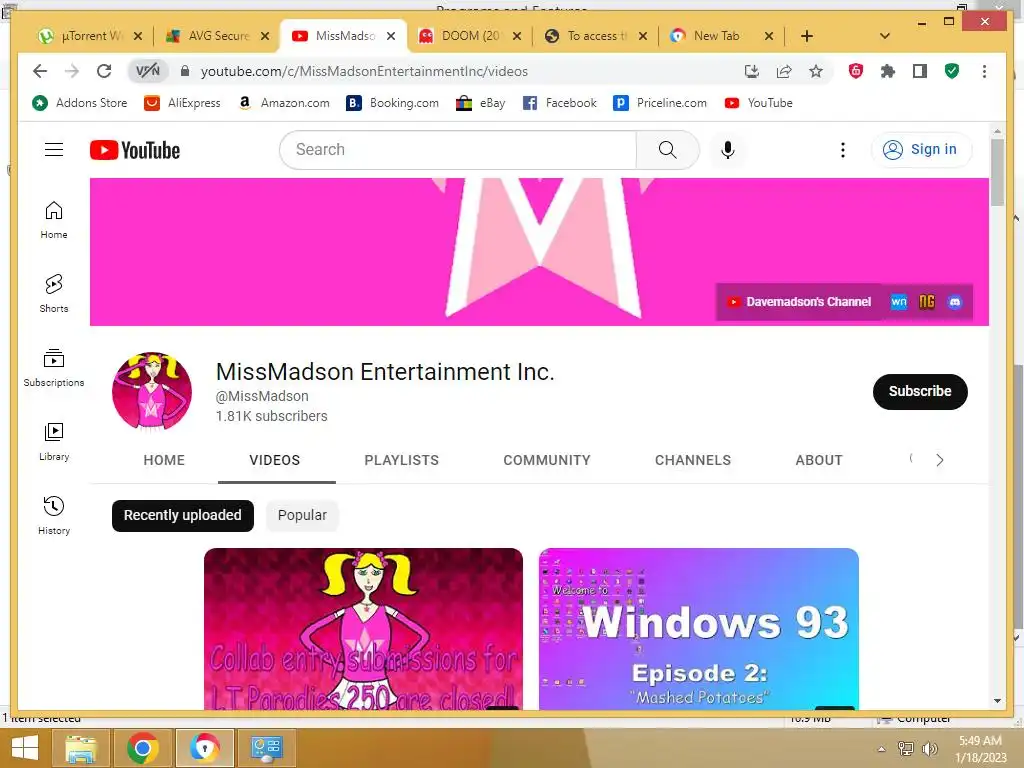Expand the tab search dropdown arrow
The image size is (1024, 768).
pyautogui.click(x=884, y=36)
